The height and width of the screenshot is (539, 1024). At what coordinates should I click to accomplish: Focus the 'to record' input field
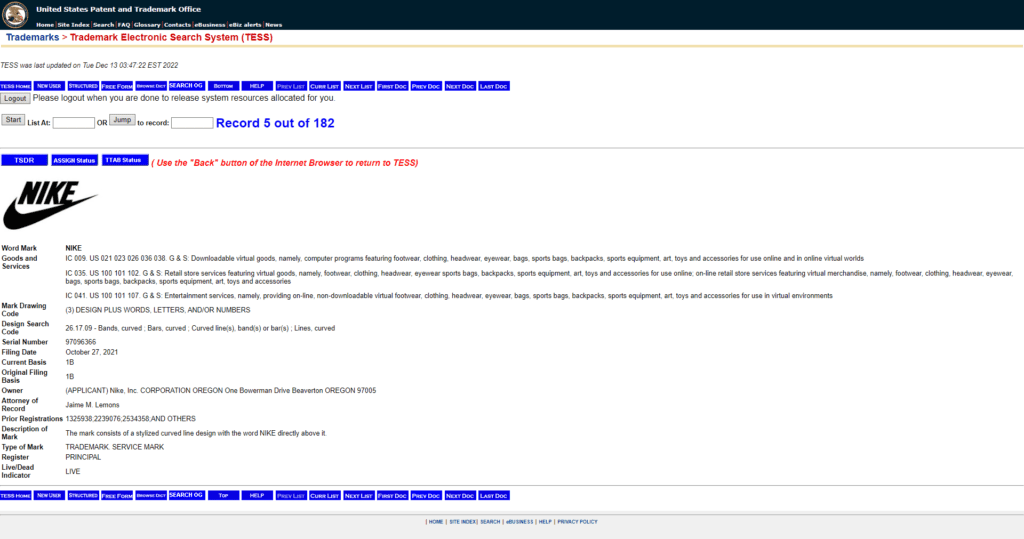(x=192, y=123)
